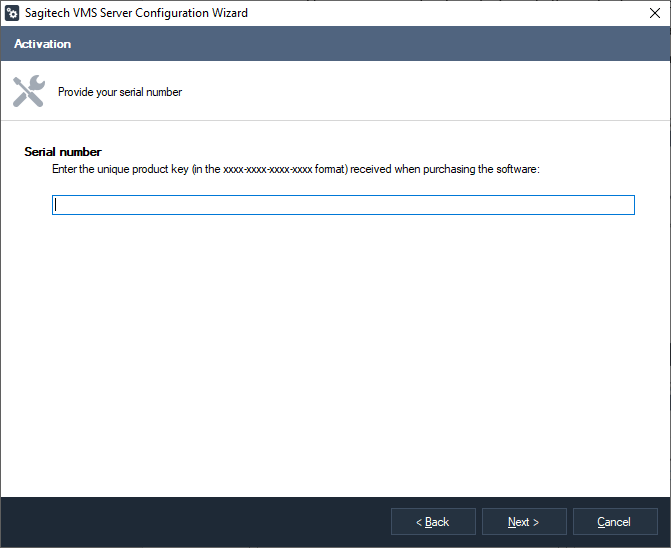Click the bold 'Serial number' label

point(62,152)
